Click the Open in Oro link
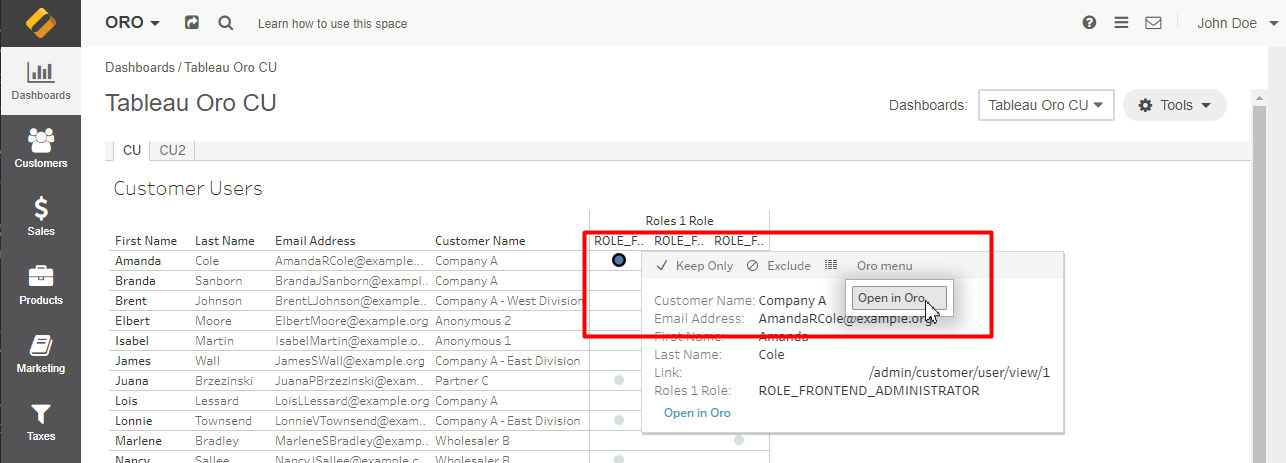Screen dimensions: 1286x463 coord(697,413)
